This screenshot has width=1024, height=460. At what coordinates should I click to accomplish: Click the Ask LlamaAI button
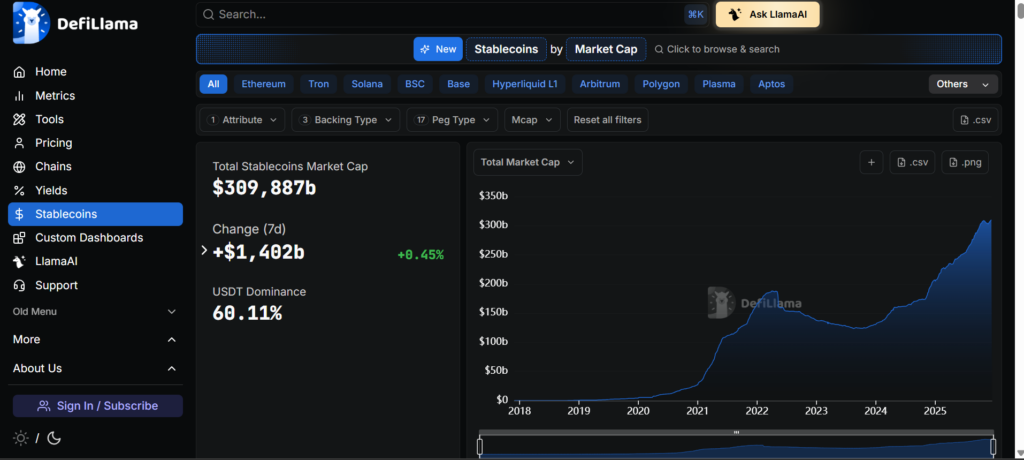tap(767, 15)
